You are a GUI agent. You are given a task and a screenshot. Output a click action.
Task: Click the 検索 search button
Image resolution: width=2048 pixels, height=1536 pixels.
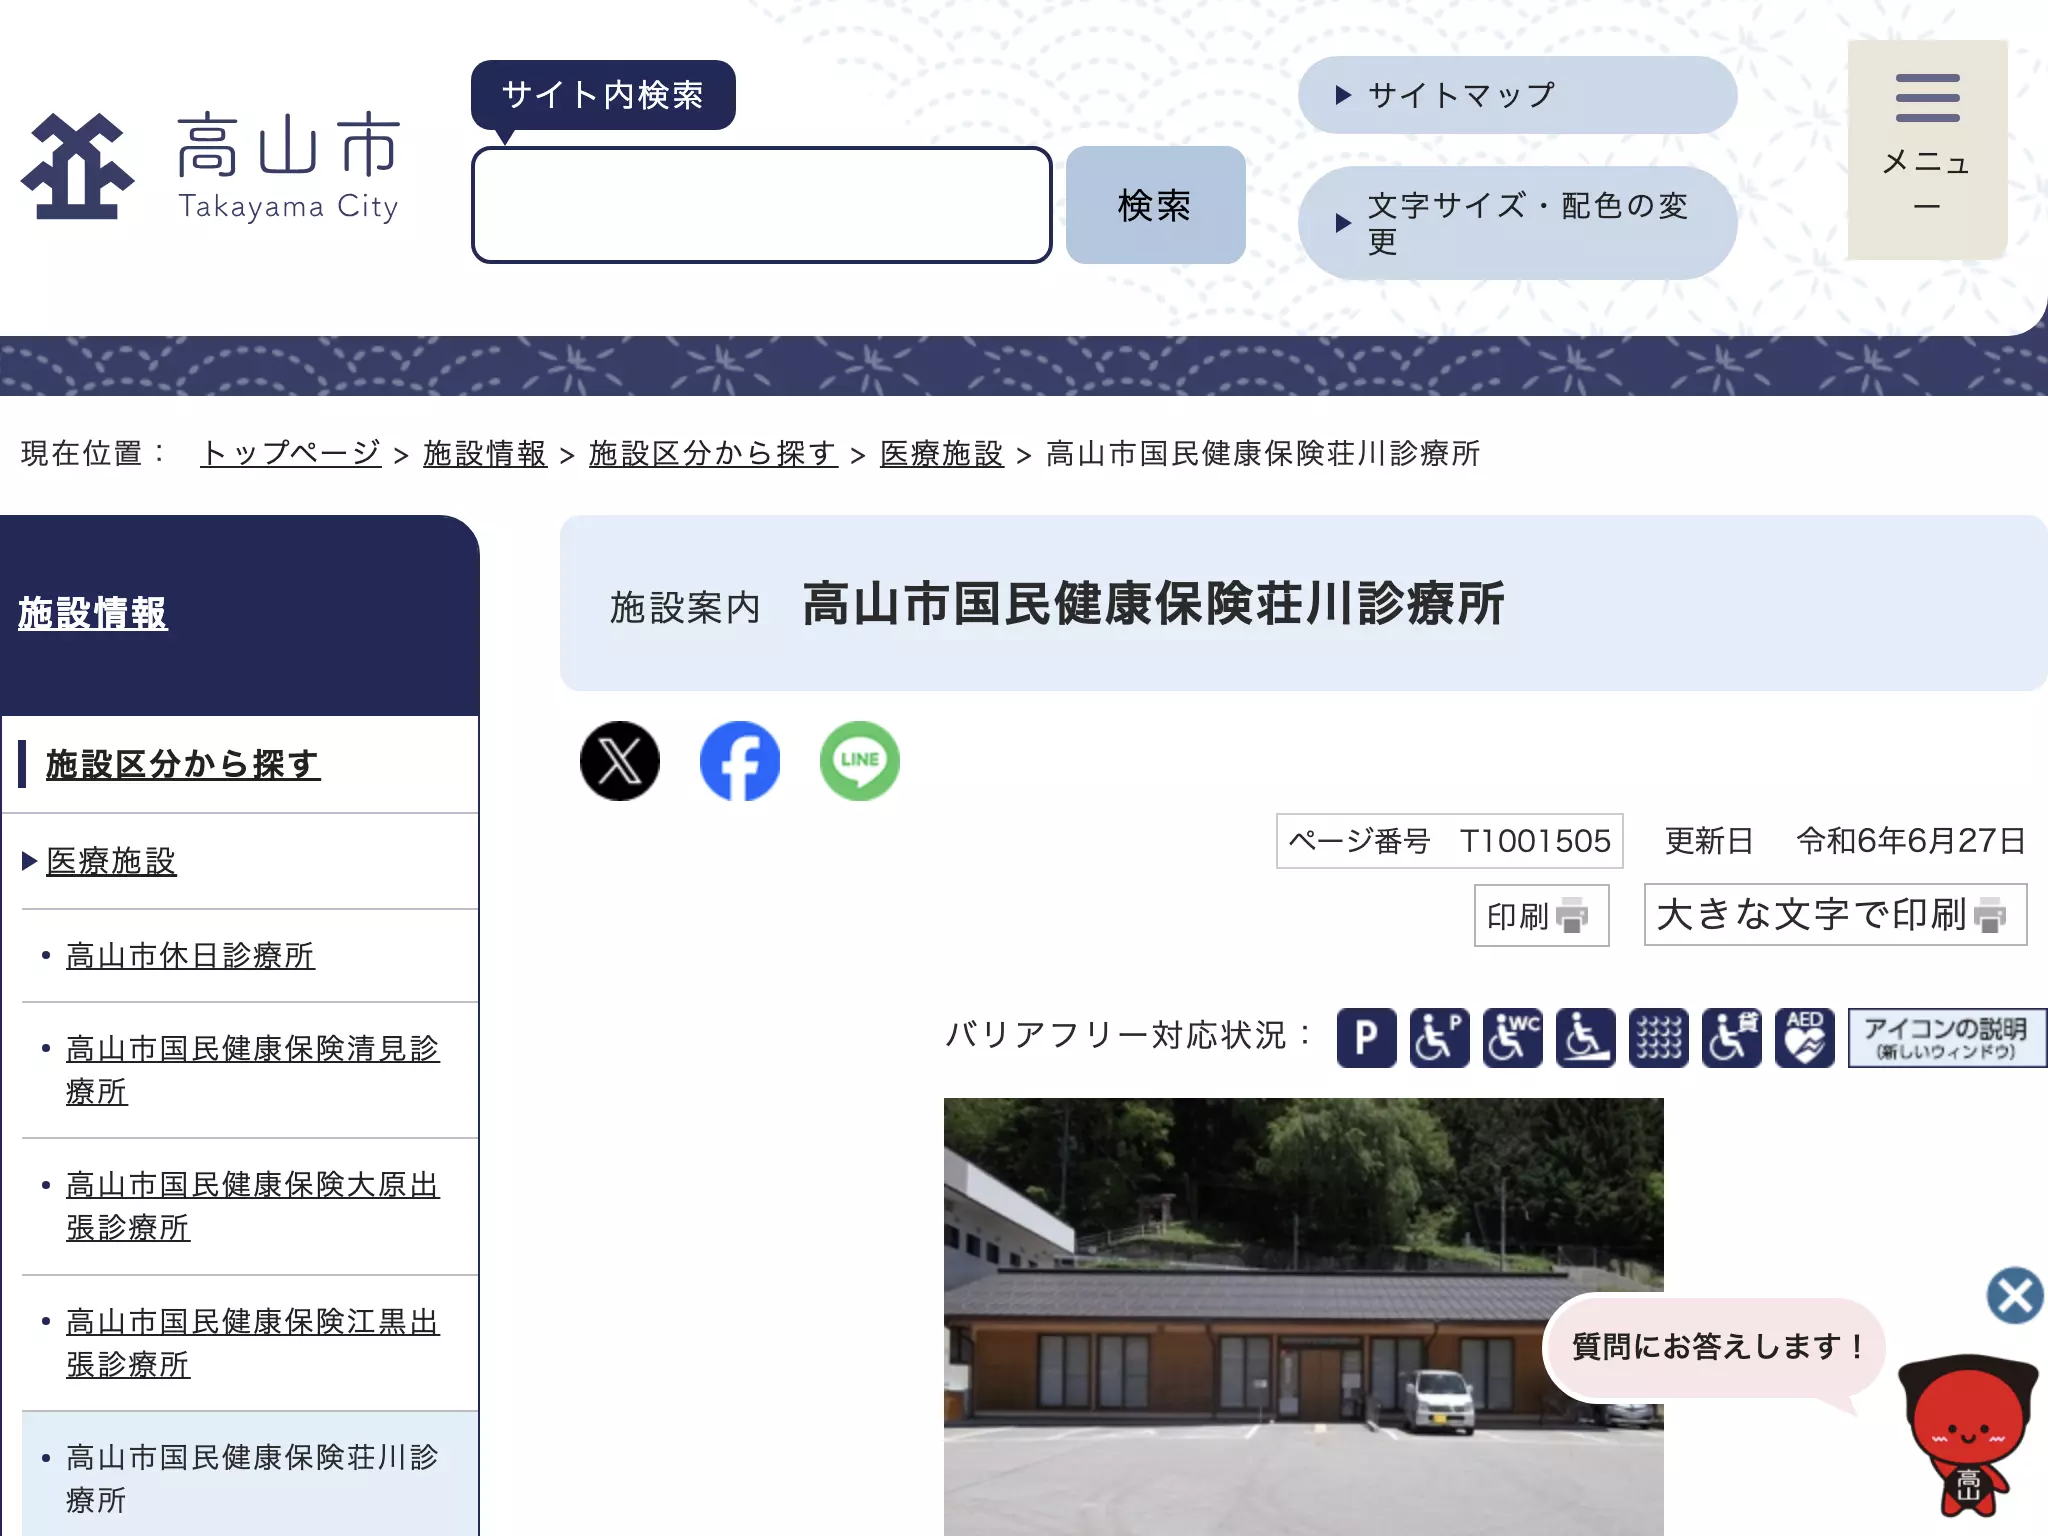point(1155,205)
